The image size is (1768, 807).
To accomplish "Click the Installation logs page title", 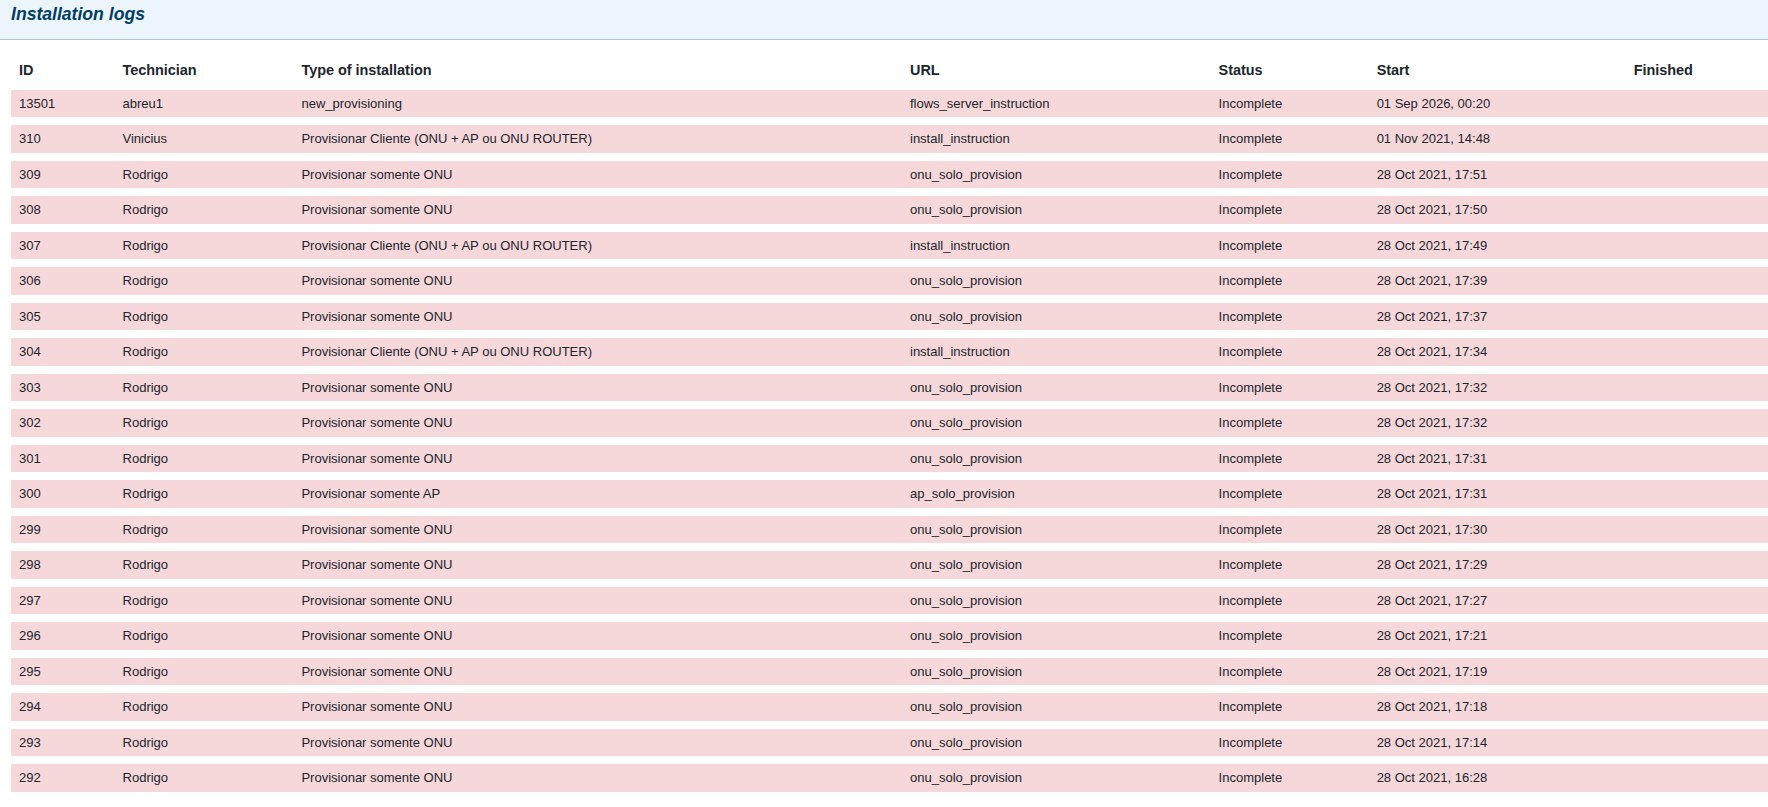I will click(x=78, y=14).
